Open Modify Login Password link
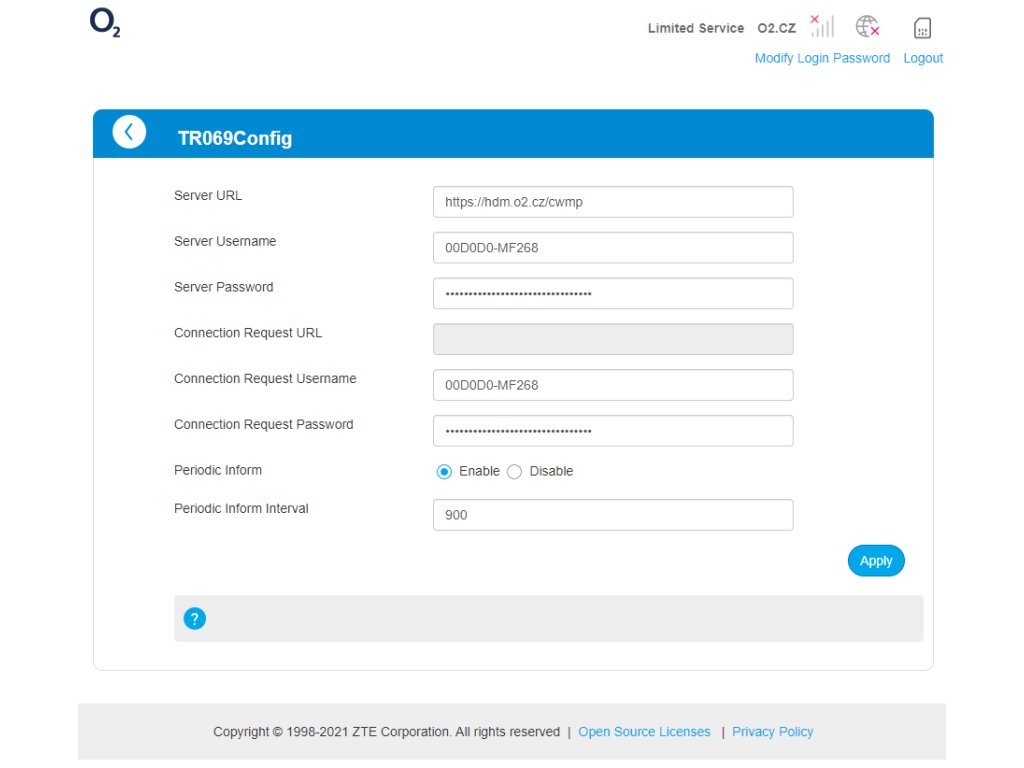This screenshot has width=1024, height=768. tap(822, 58)
